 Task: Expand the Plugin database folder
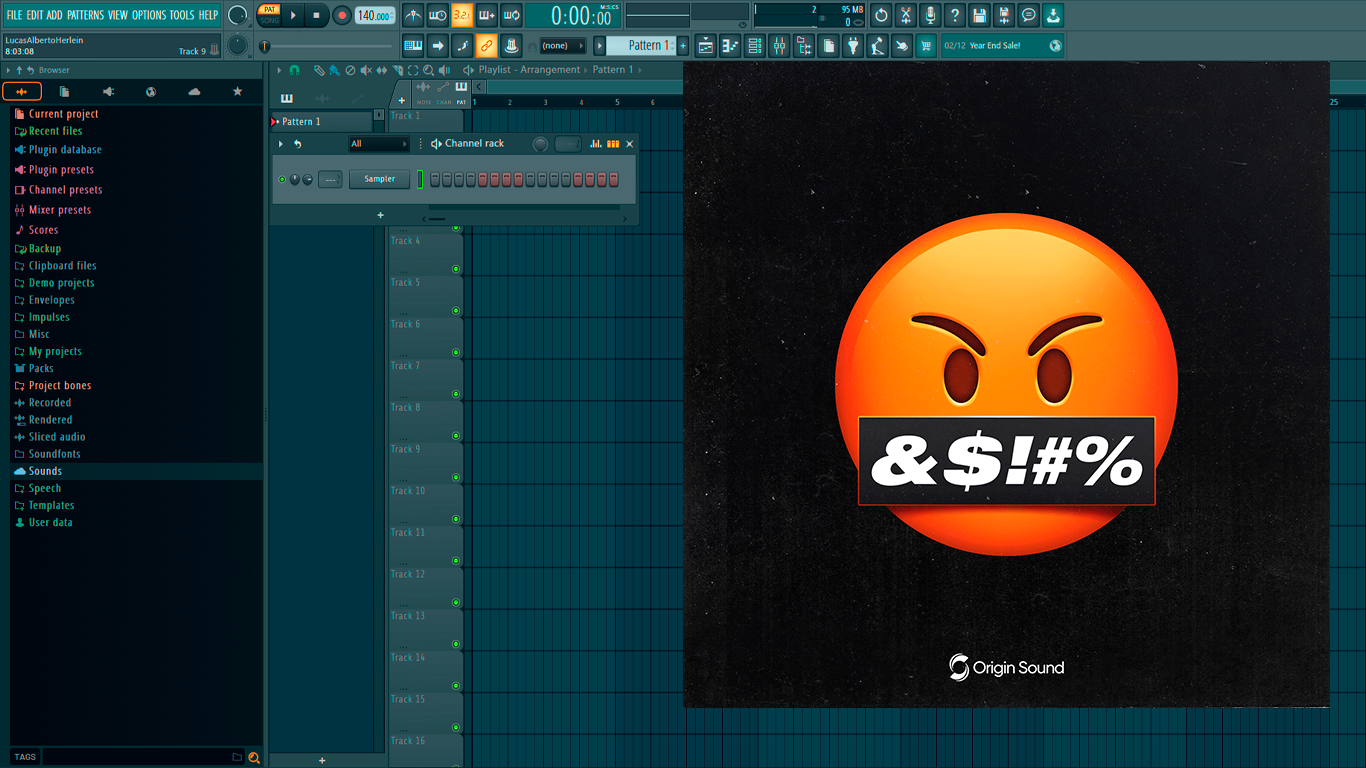65,150
